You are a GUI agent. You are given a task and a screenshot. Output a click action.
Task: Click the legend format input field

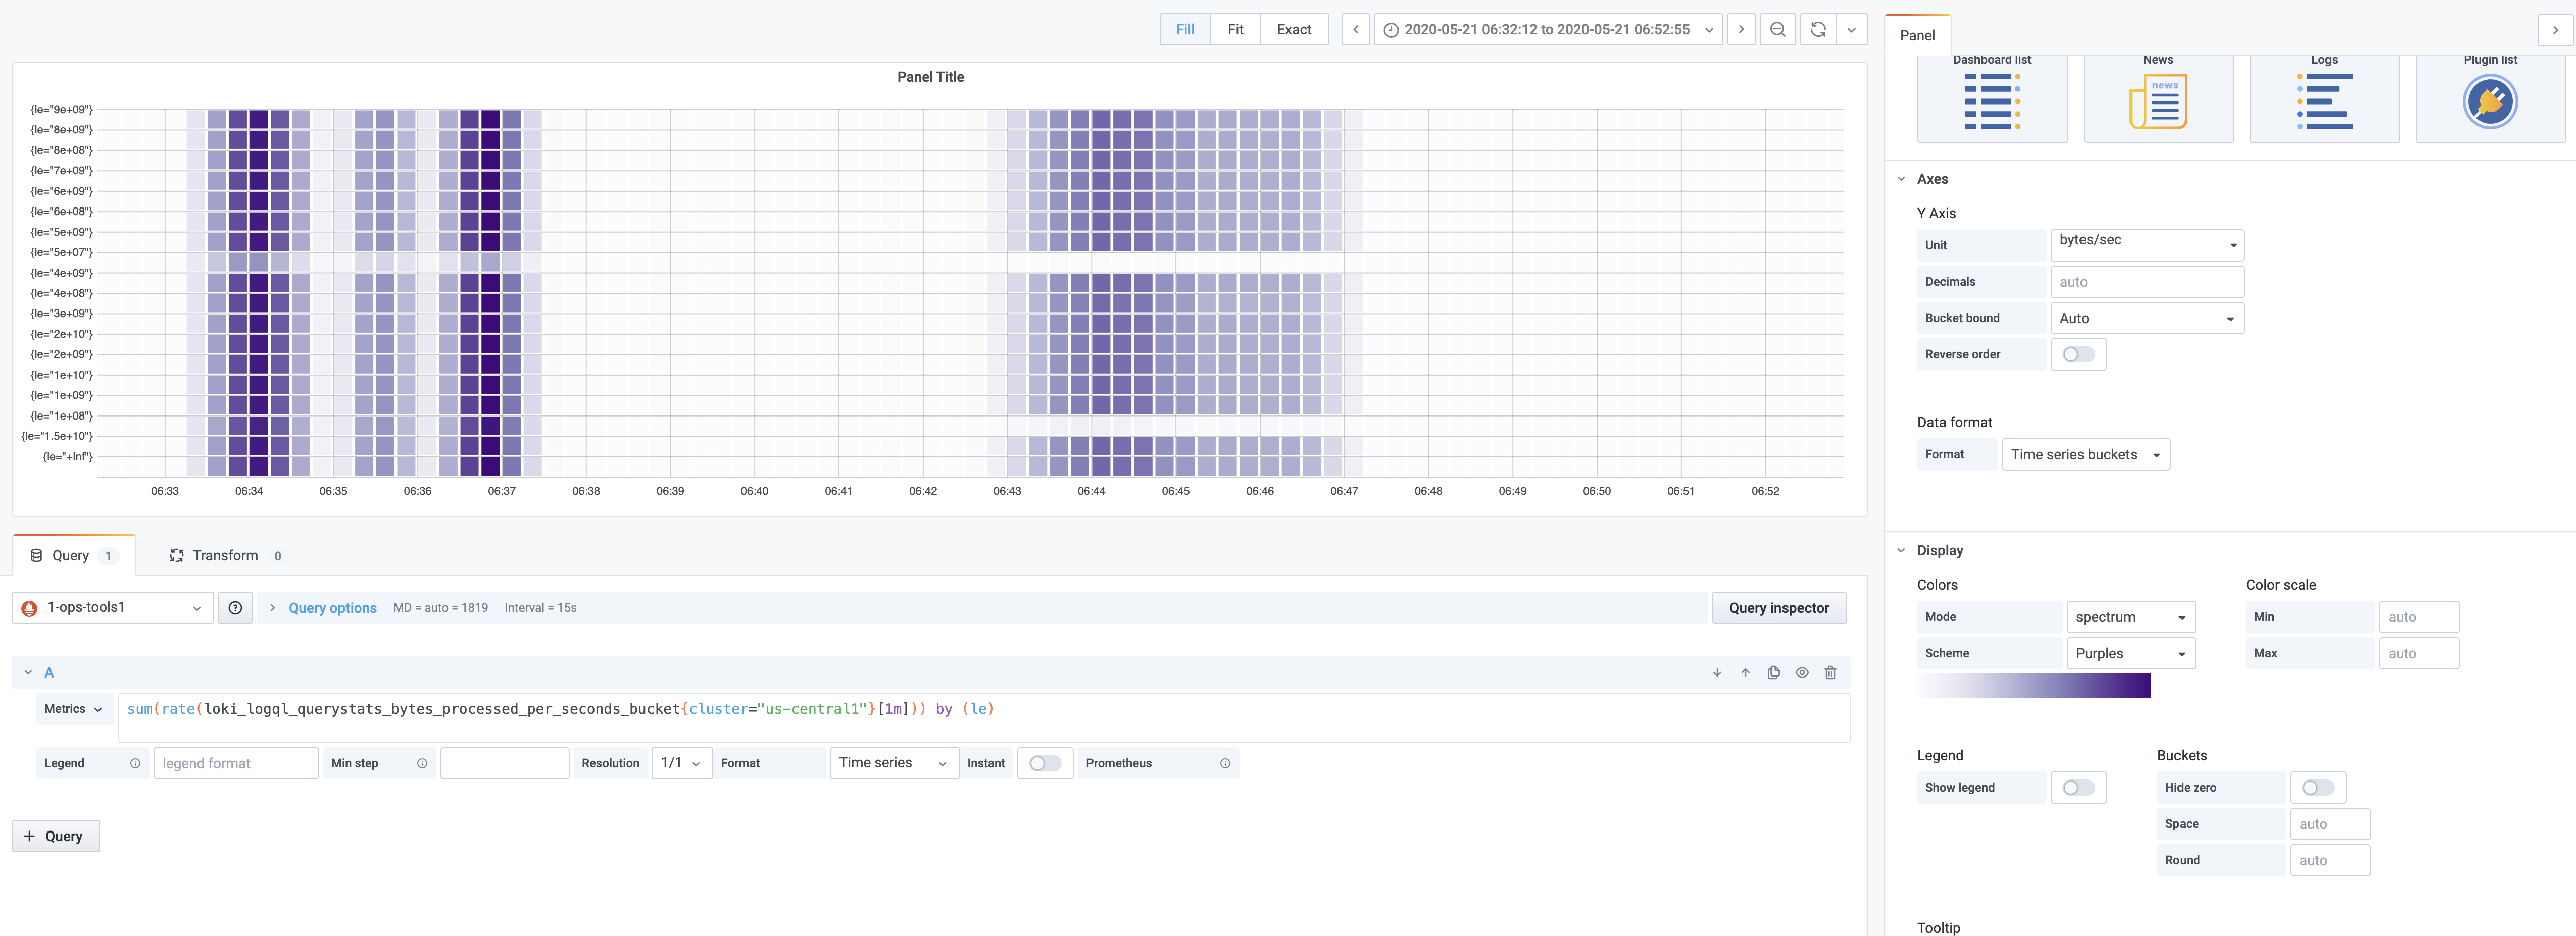236,763
